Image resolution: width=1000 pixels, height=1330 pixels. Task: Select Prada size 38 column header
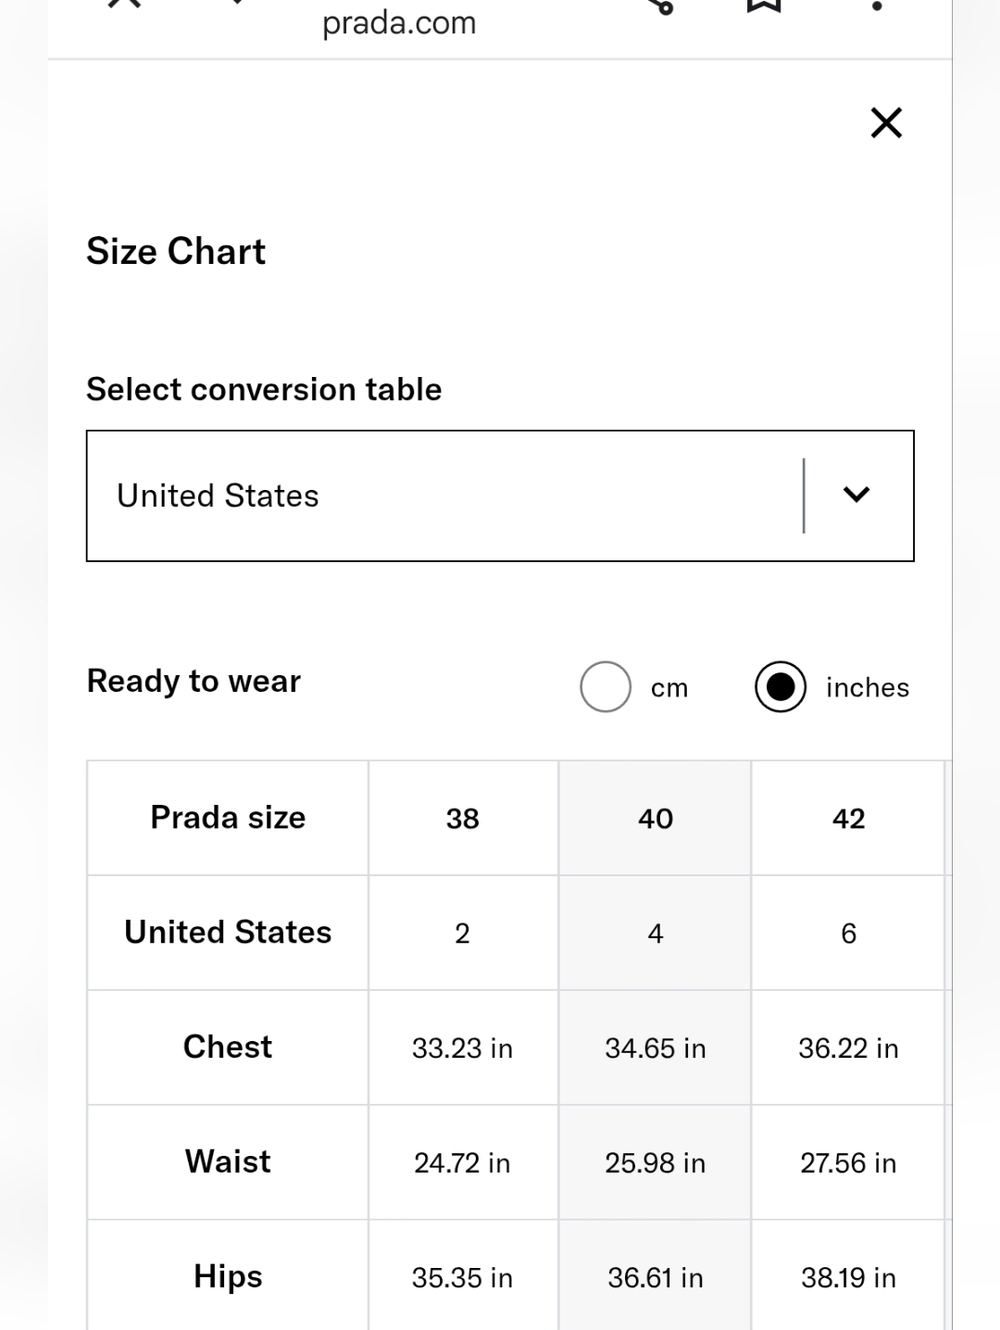pos(463,818)
